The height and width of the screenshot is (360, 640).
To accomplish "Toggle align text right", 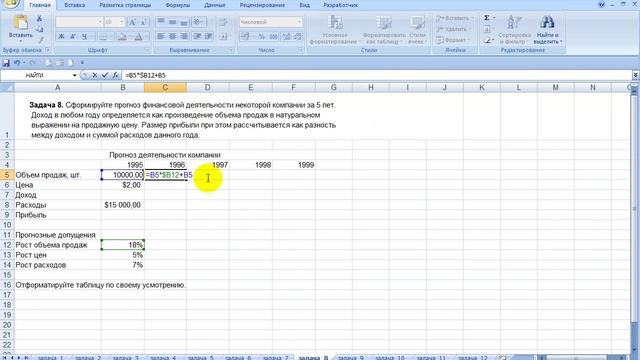I will (x=184, y=37).
